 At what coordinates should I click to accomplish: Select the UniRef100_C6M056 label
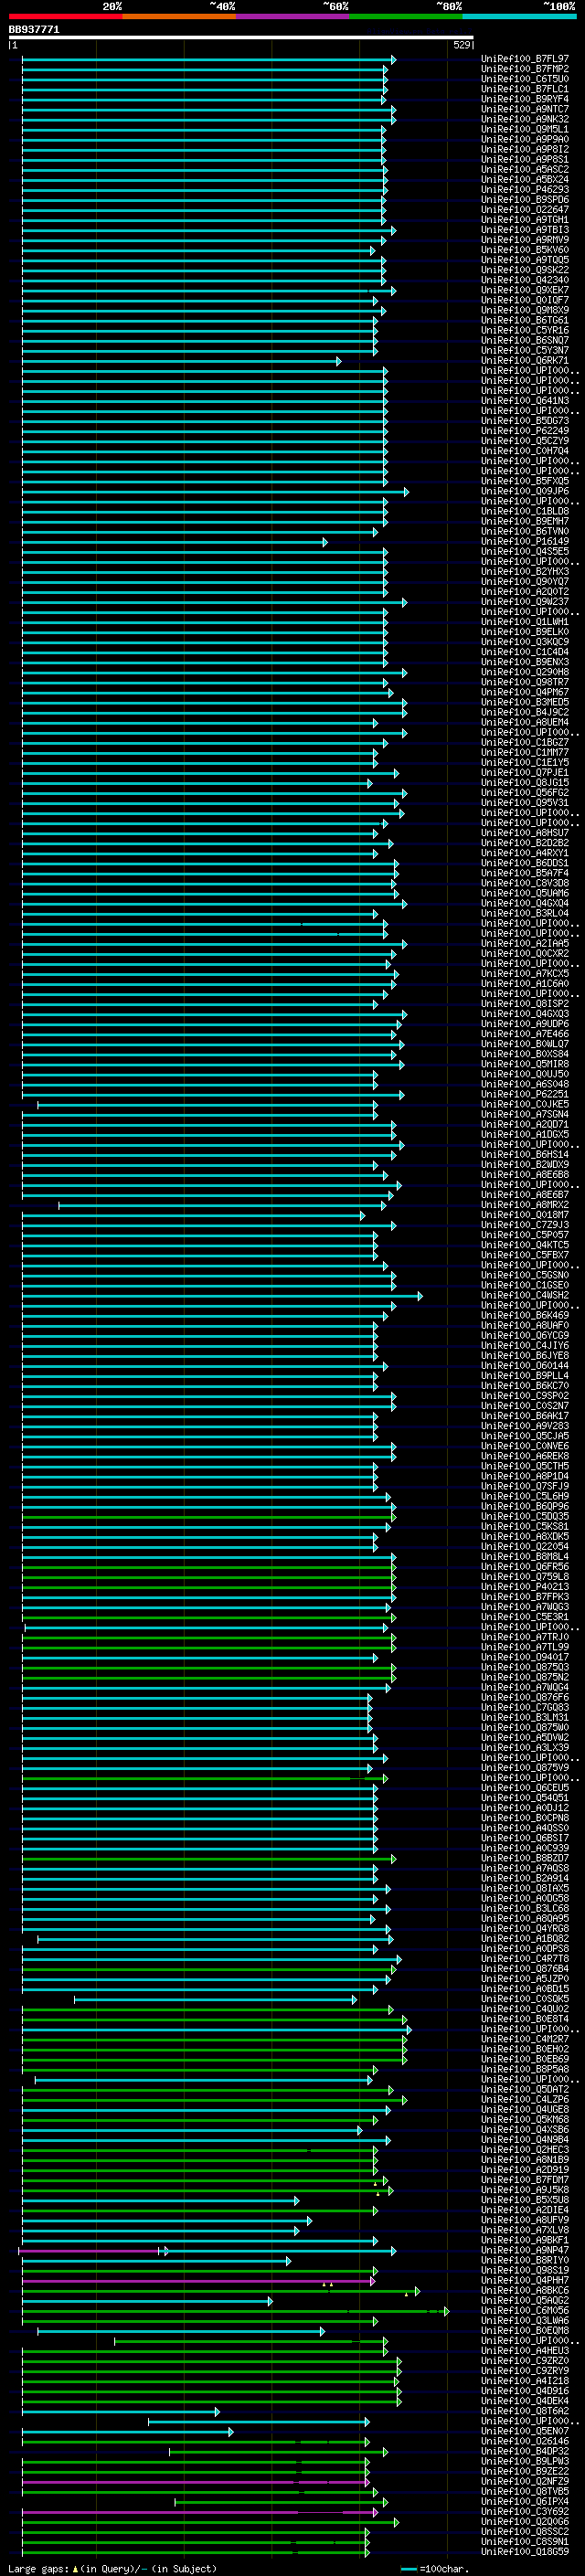pos(525,2311)
